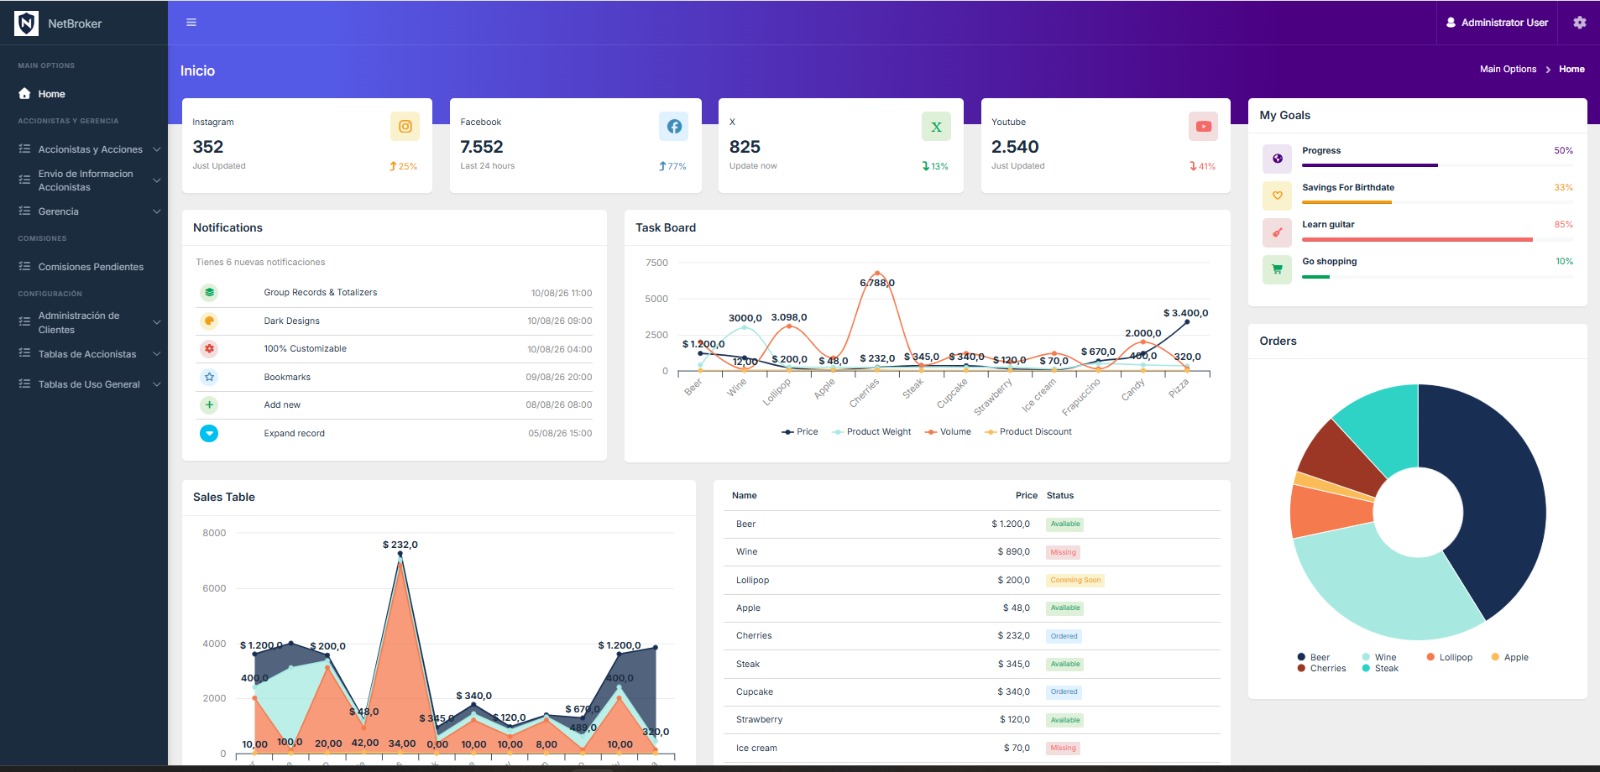1600x772 pixels.
Task: Click the Savings For Birthdate progress bar
Action: point(1437,203)
